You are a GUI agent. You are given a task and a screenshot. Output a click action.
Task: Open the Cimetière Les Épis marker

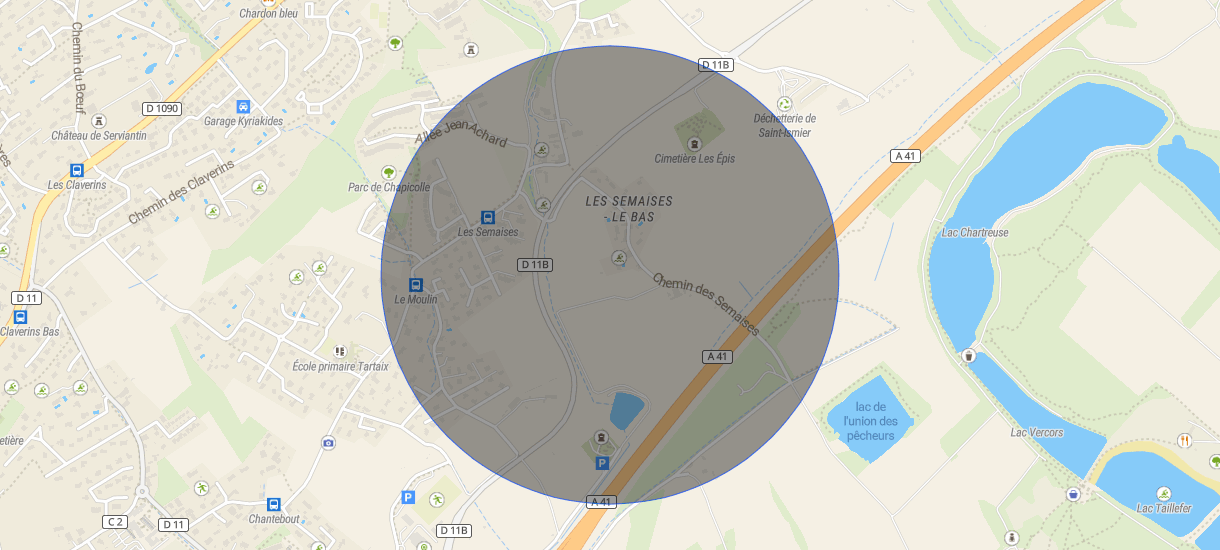[x=695, y=143]
